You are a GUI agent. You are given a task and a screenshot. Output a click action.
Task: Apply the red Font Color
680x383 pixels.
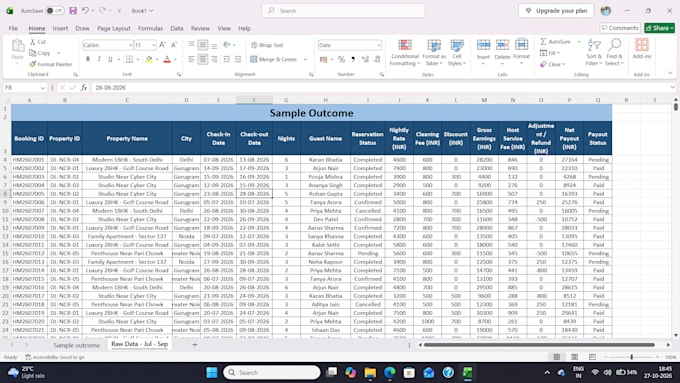tap(167, 59)
